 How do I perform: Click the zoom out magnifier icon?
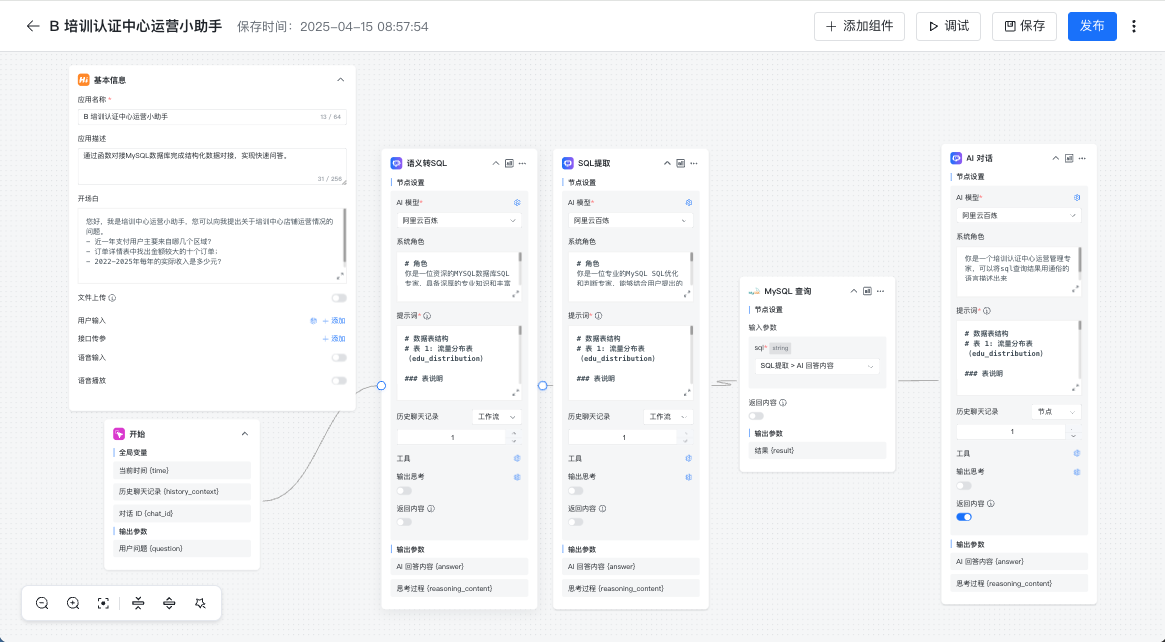[42, 603]
